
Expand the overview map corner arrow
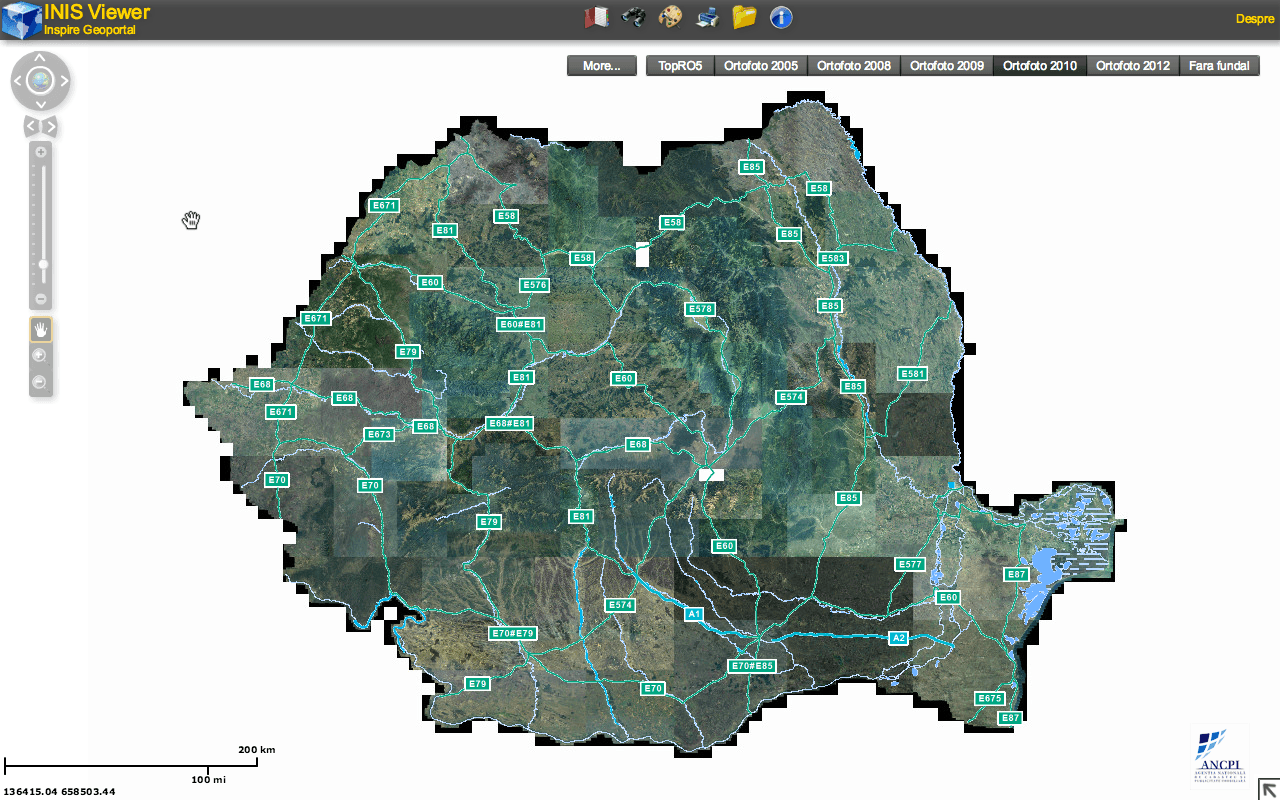pos(1268,788)
